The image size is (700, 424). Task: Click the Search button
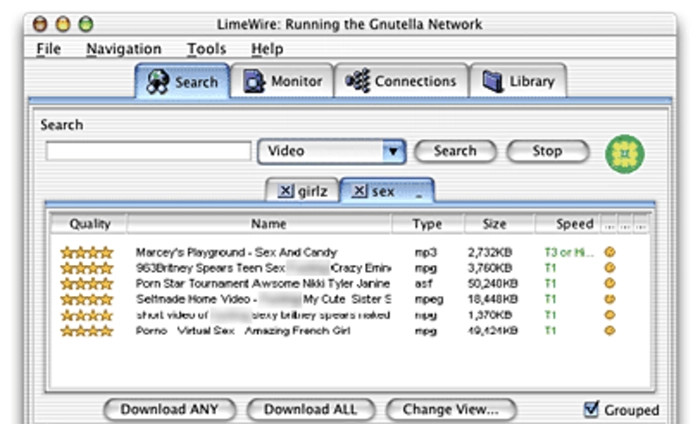pyautogui.click(x=455, y=151)
